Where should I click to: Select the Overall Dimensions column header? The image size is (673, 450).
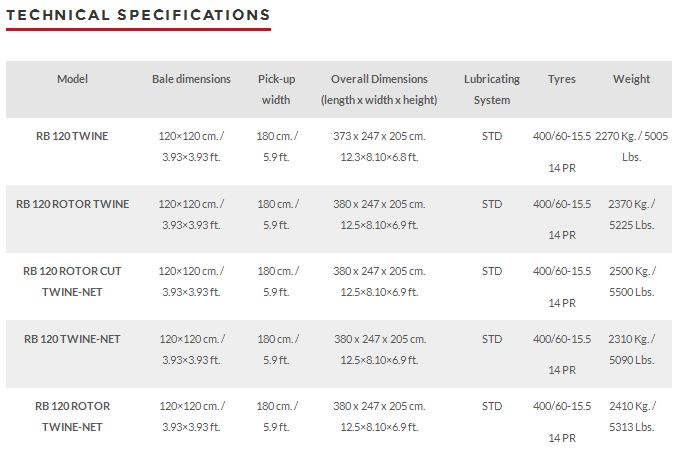[x=379, y=89]
